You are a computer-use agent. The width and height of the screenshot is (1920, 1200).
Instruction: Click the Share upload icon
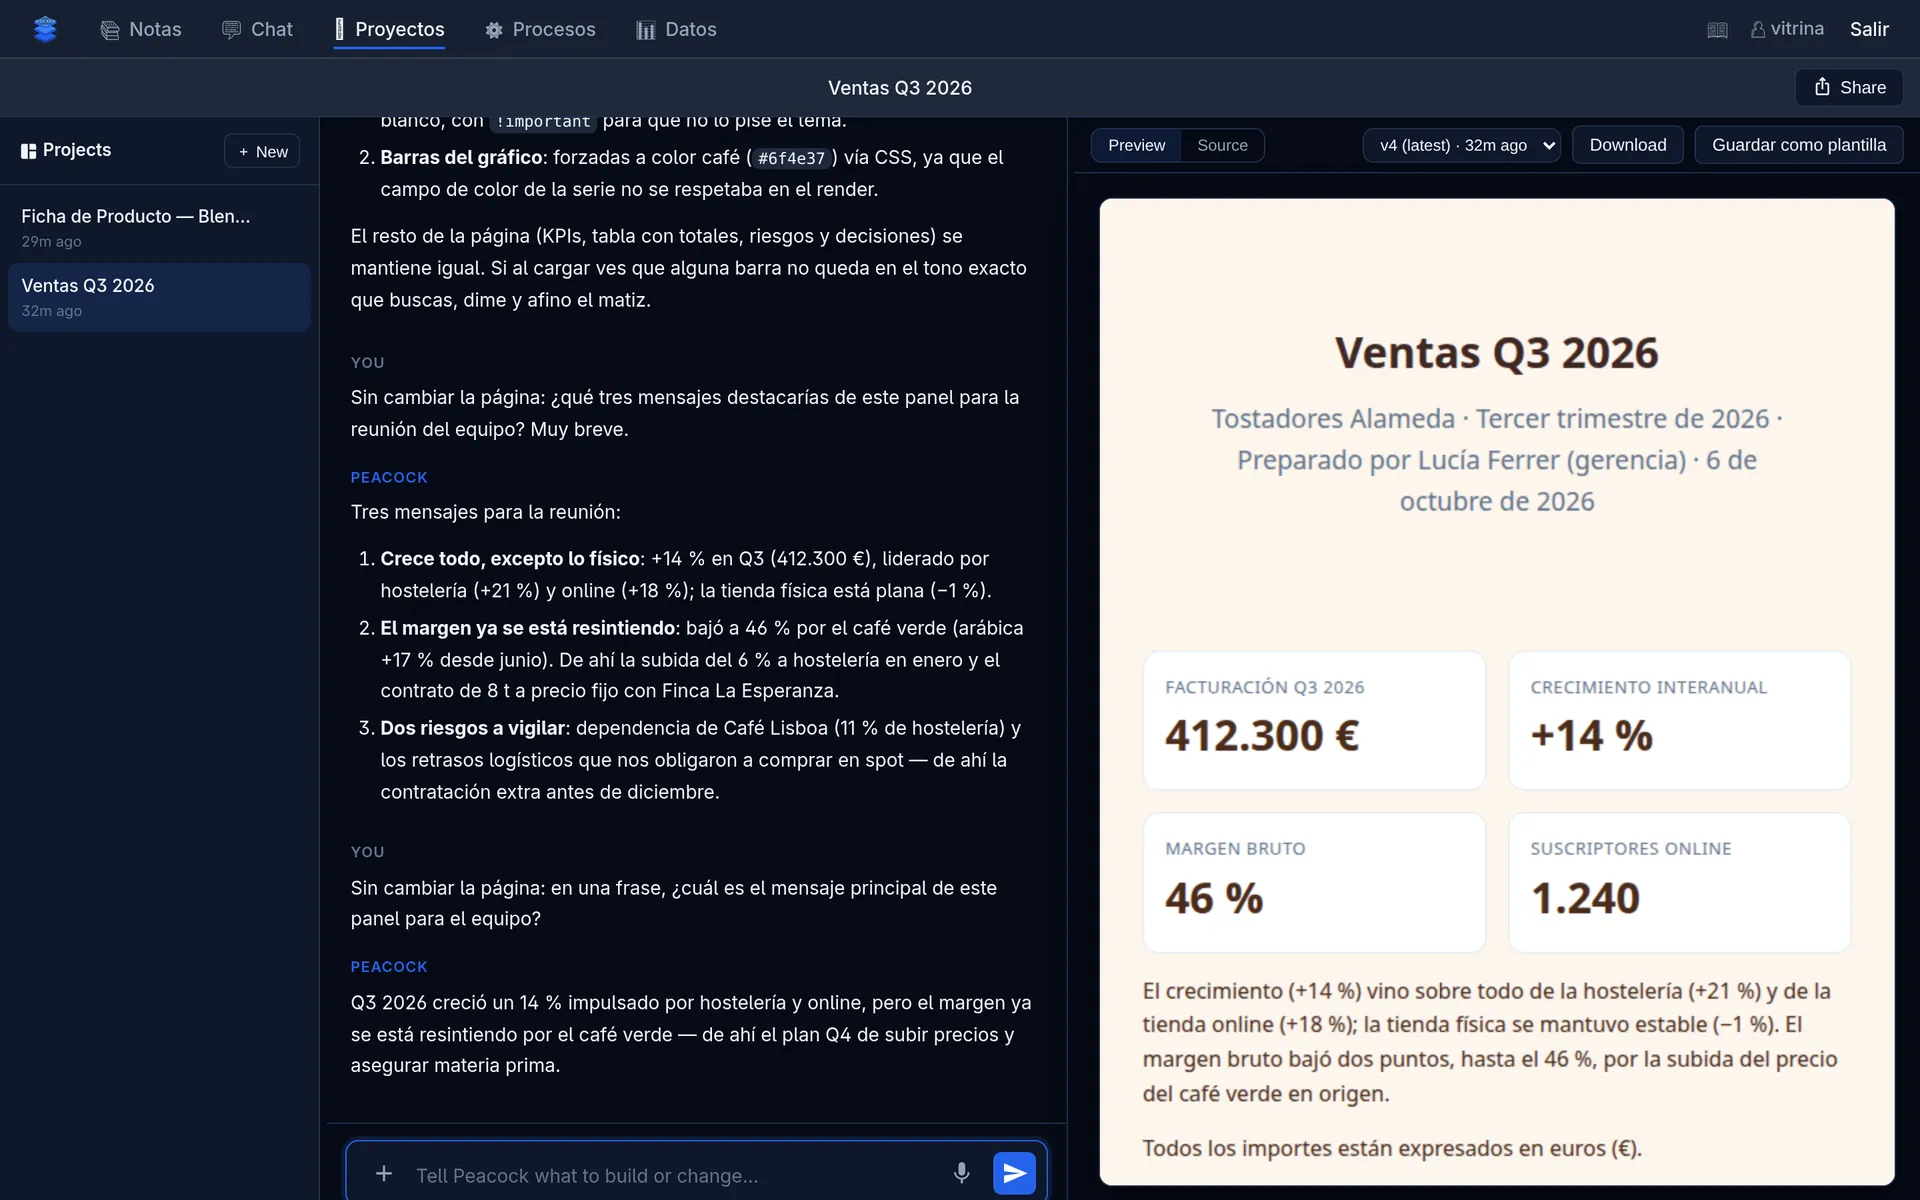point(1822,87)
